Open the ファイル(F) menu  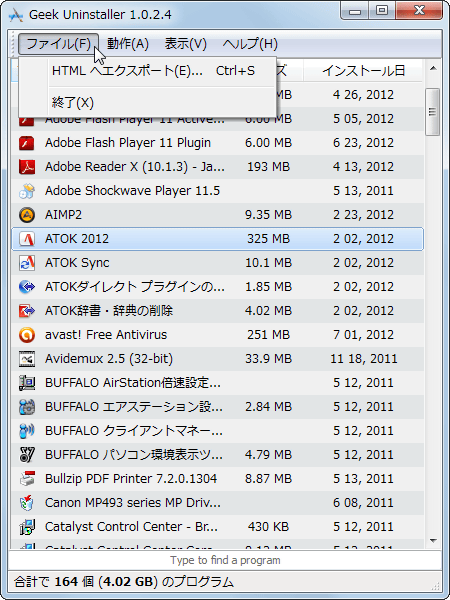(x=59, y=44)
